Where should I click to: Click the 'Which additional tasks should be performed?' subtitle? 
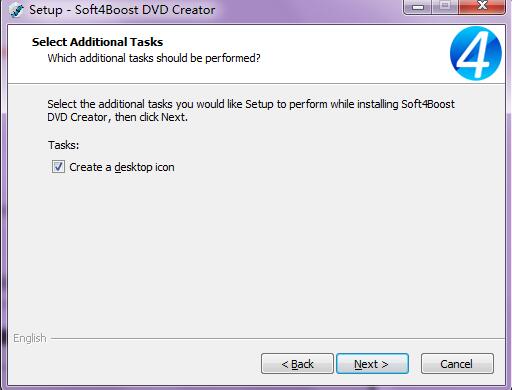click(154, 58)
